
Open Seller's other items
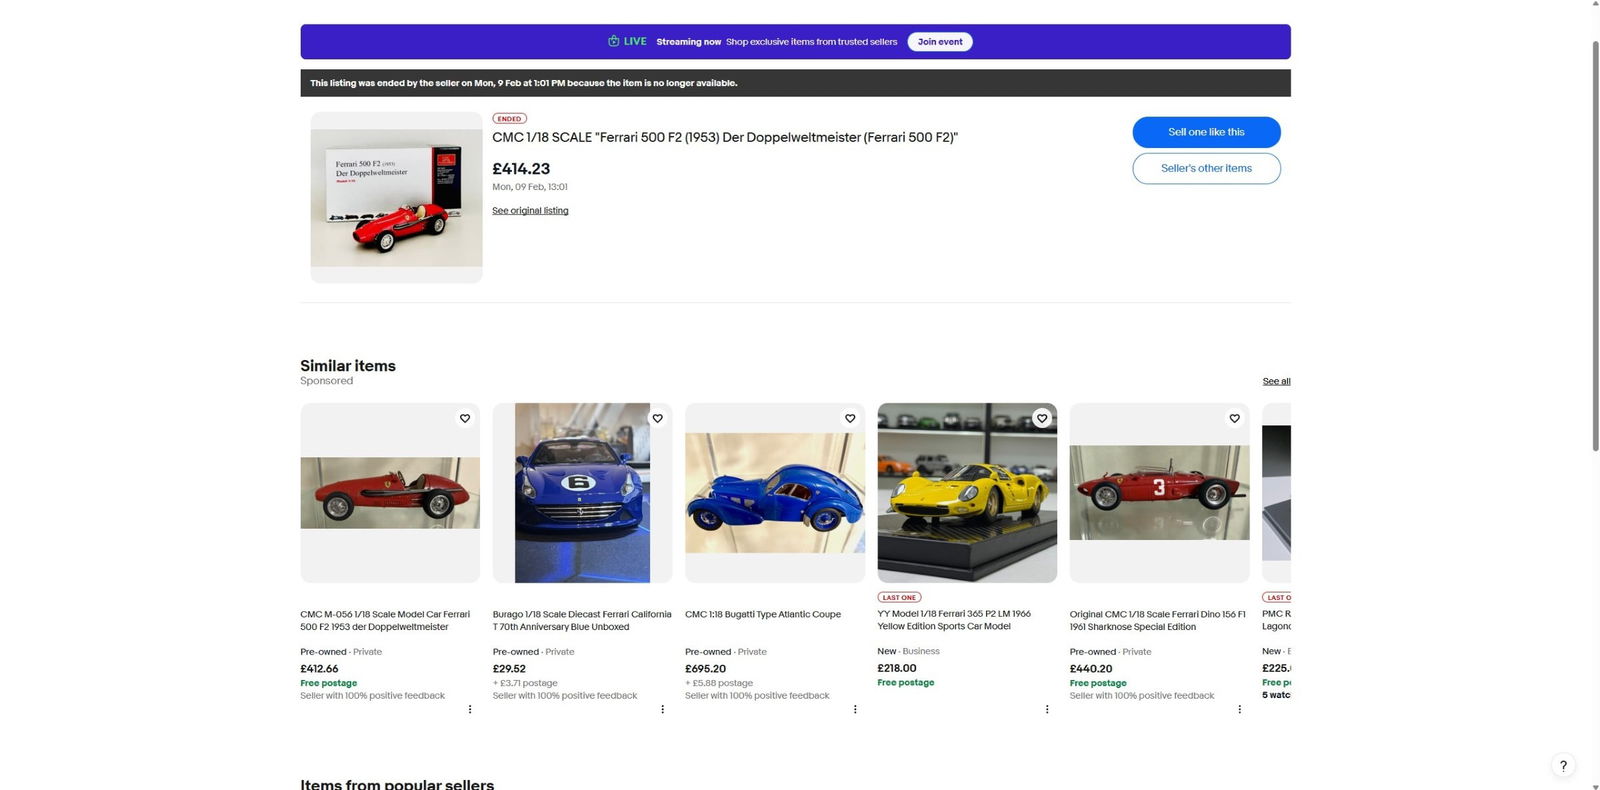(1206, 168)
